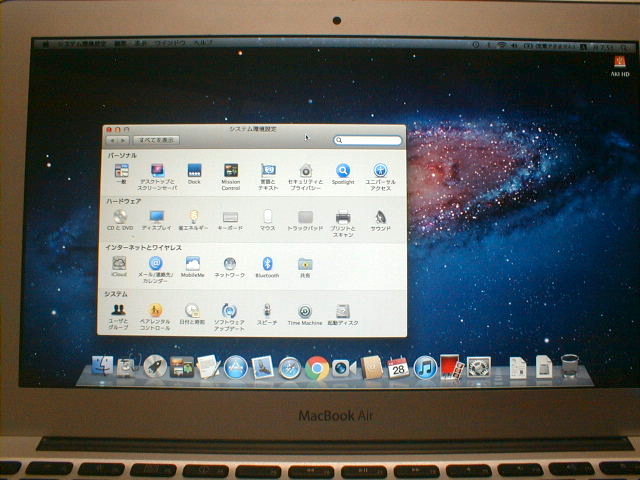This screenshot has width=640, height=480.
Task: Open the Dock preference pane
Action: [x=194, y=173]
